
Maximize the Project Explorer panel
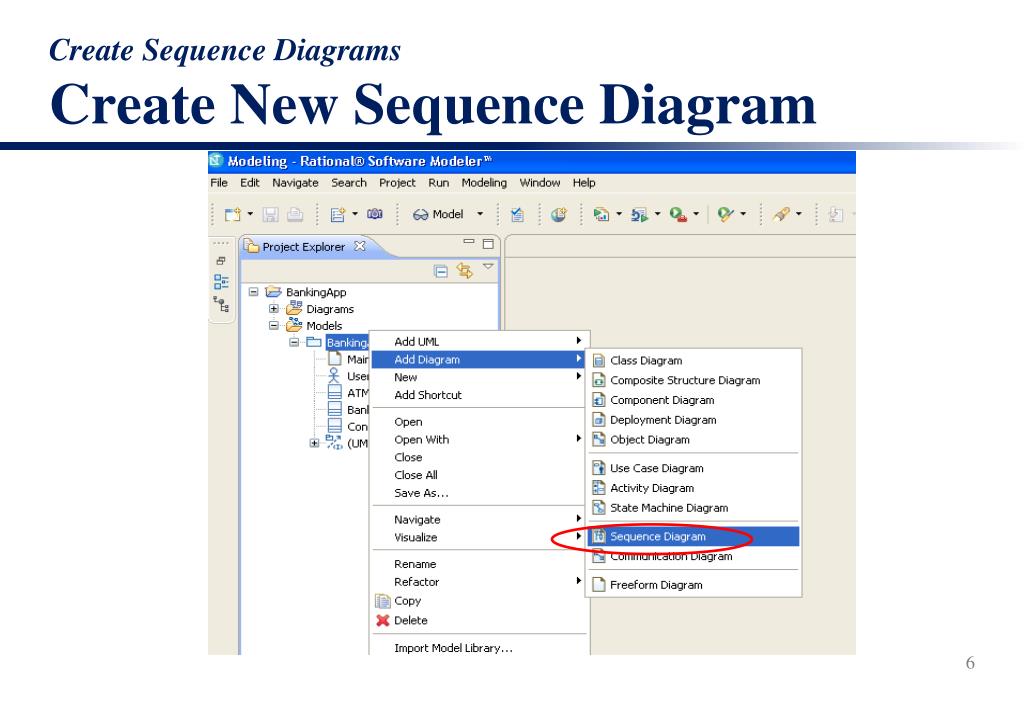tap(488, 244)
